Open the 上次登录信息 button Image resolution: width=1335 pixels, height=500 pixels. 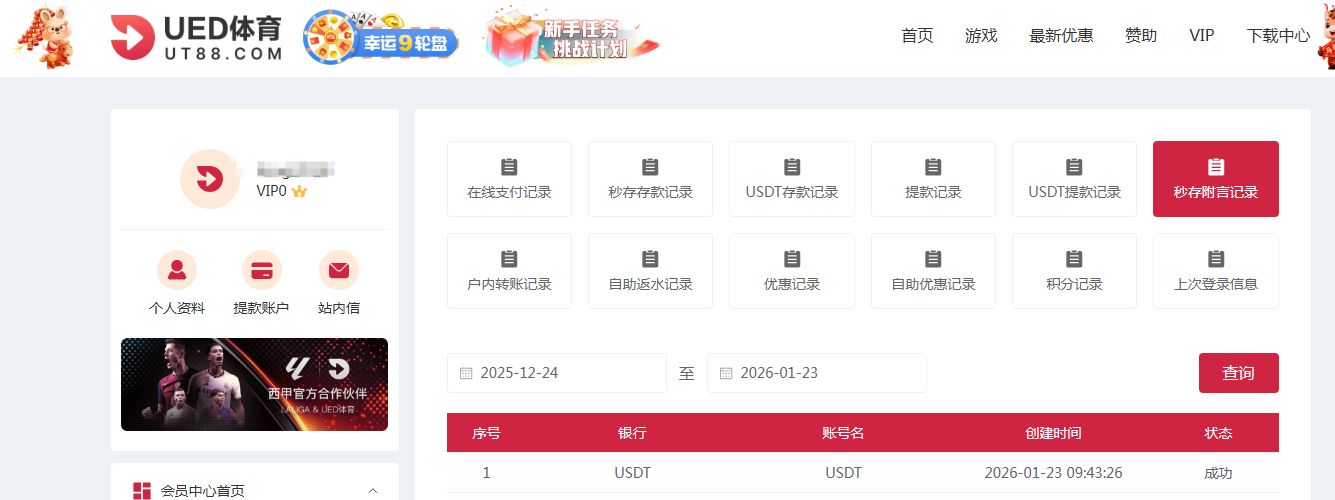coord(1216,271)
